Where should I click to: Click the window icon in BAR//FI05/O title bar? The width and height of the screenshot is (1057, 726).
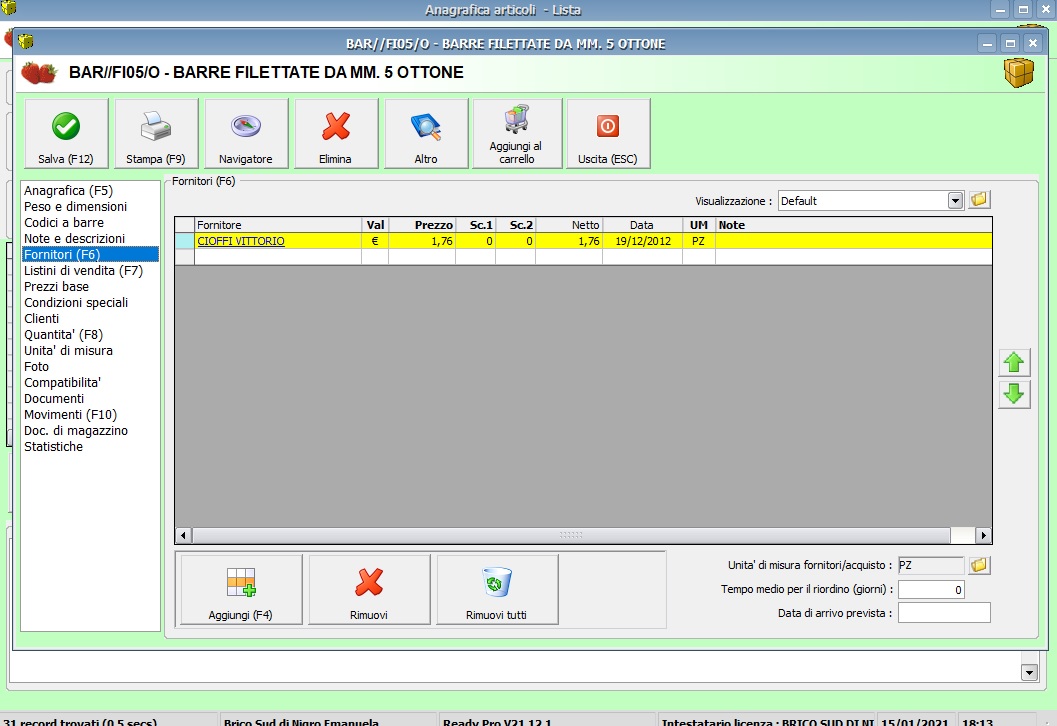point(26,42)
